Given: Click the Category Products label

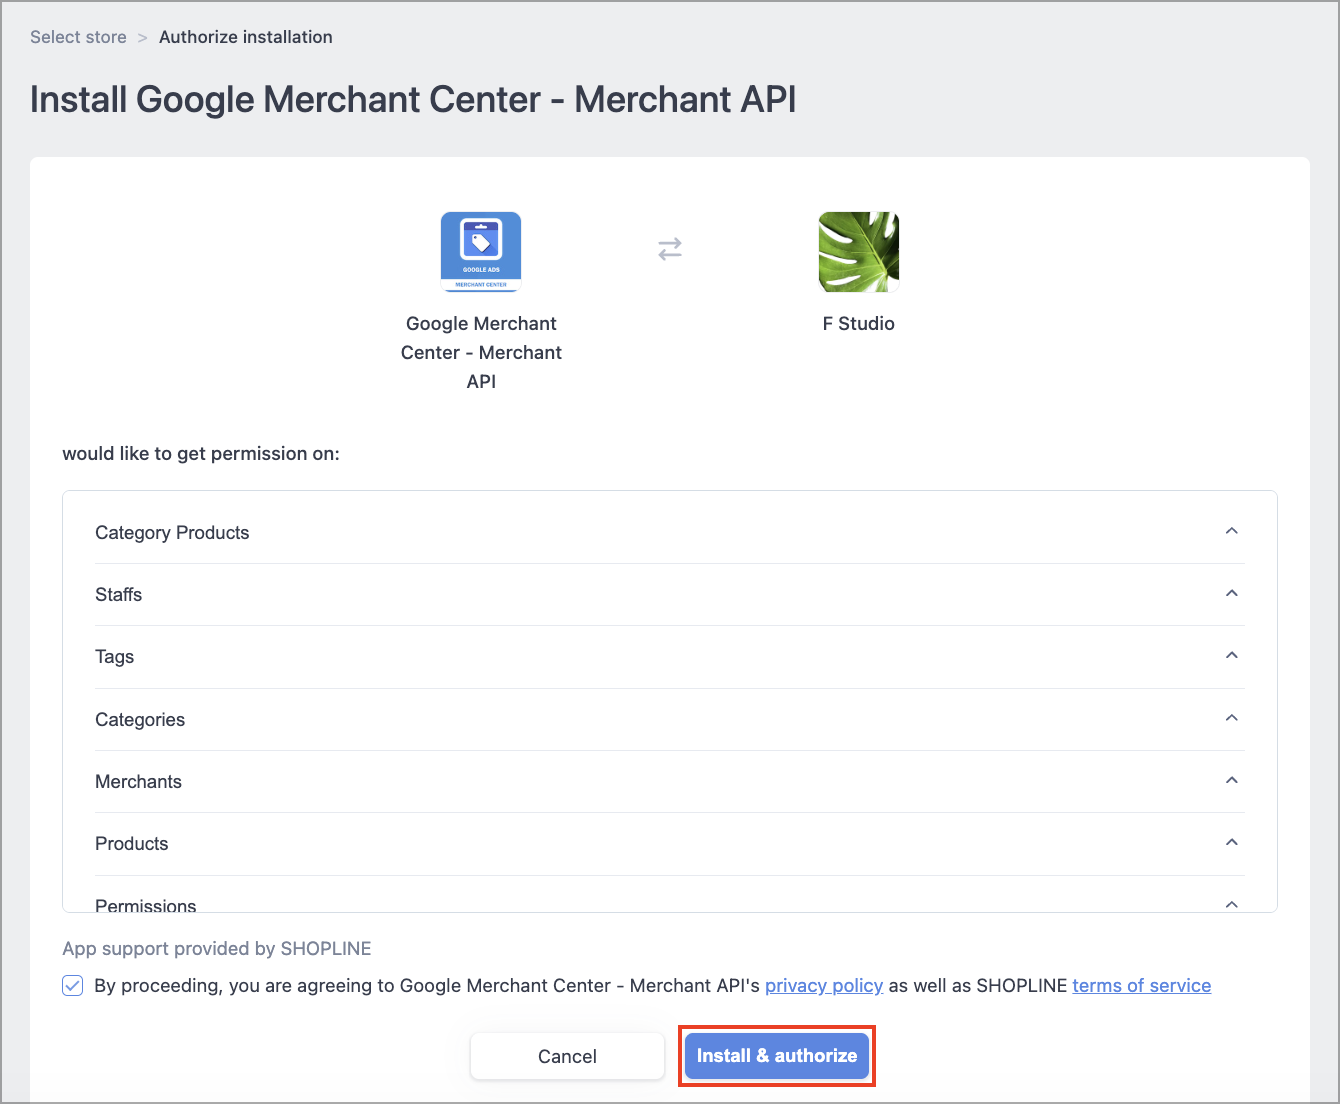Looking at the screenshot, I should click(x=172, y=533).
